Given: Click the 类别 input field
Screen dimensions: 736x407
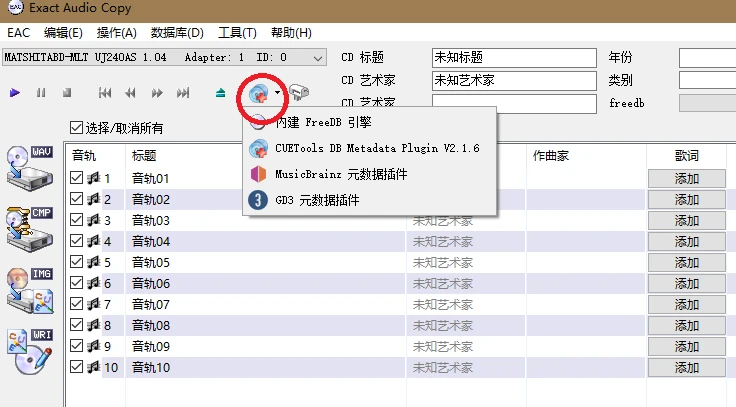Looking at the screenshot, I should 707,80.
